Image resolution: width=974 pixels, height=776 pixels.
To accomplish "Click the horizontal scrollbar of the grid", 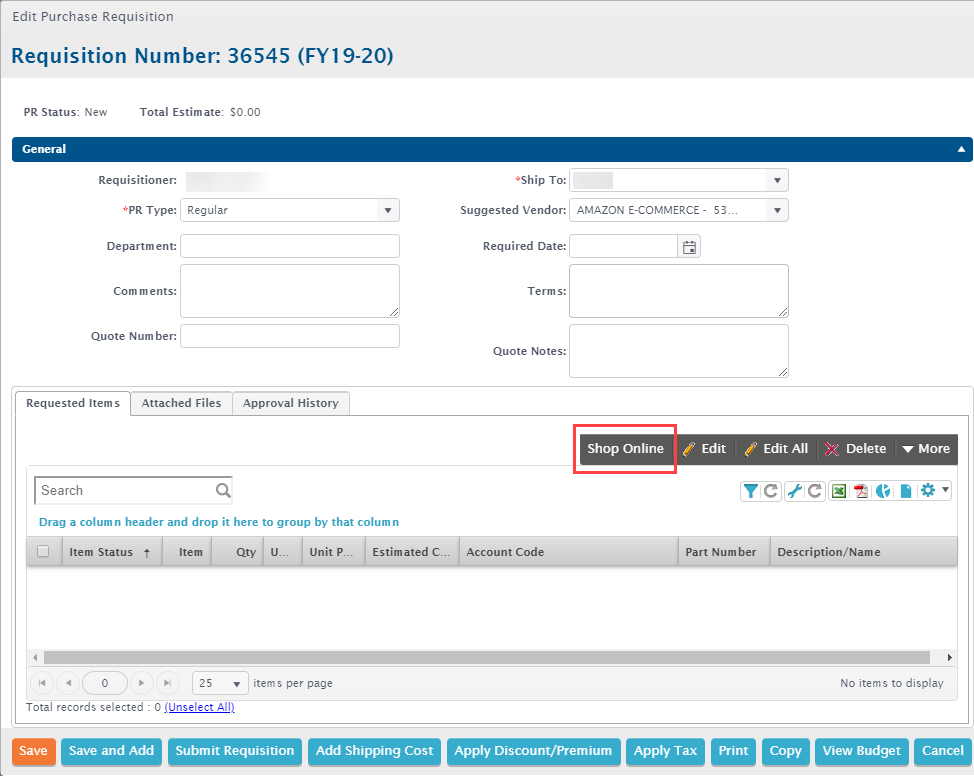I will coord(487,657).
